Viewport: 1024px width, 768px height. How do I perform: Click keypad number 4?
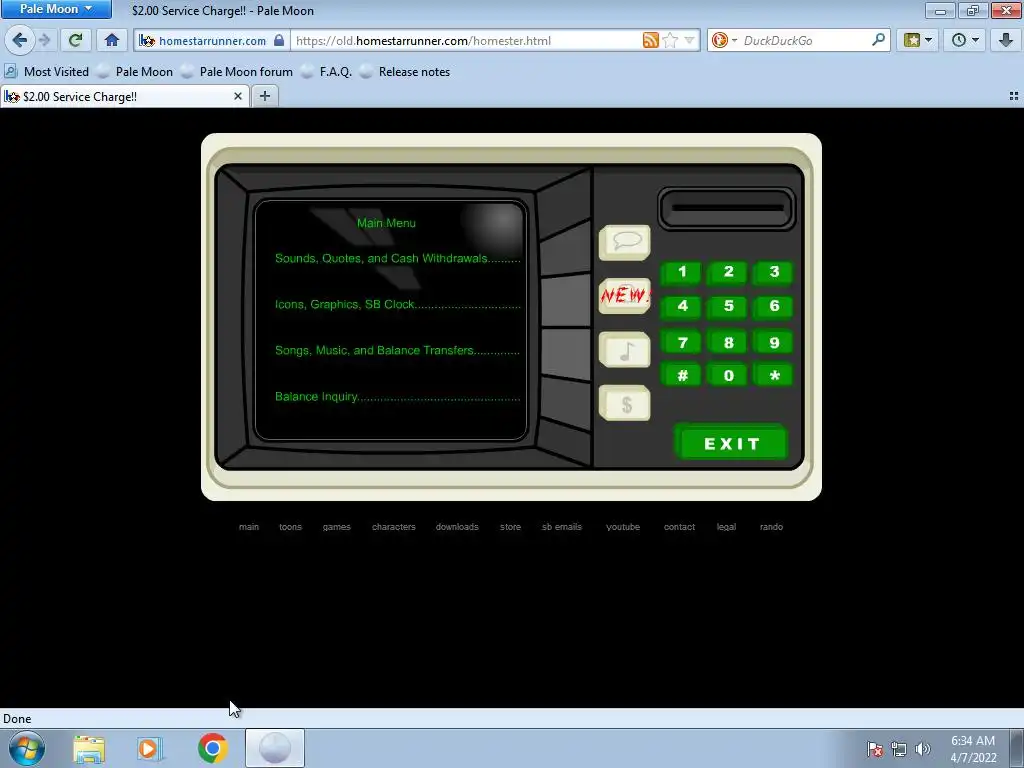click(682, 306)
